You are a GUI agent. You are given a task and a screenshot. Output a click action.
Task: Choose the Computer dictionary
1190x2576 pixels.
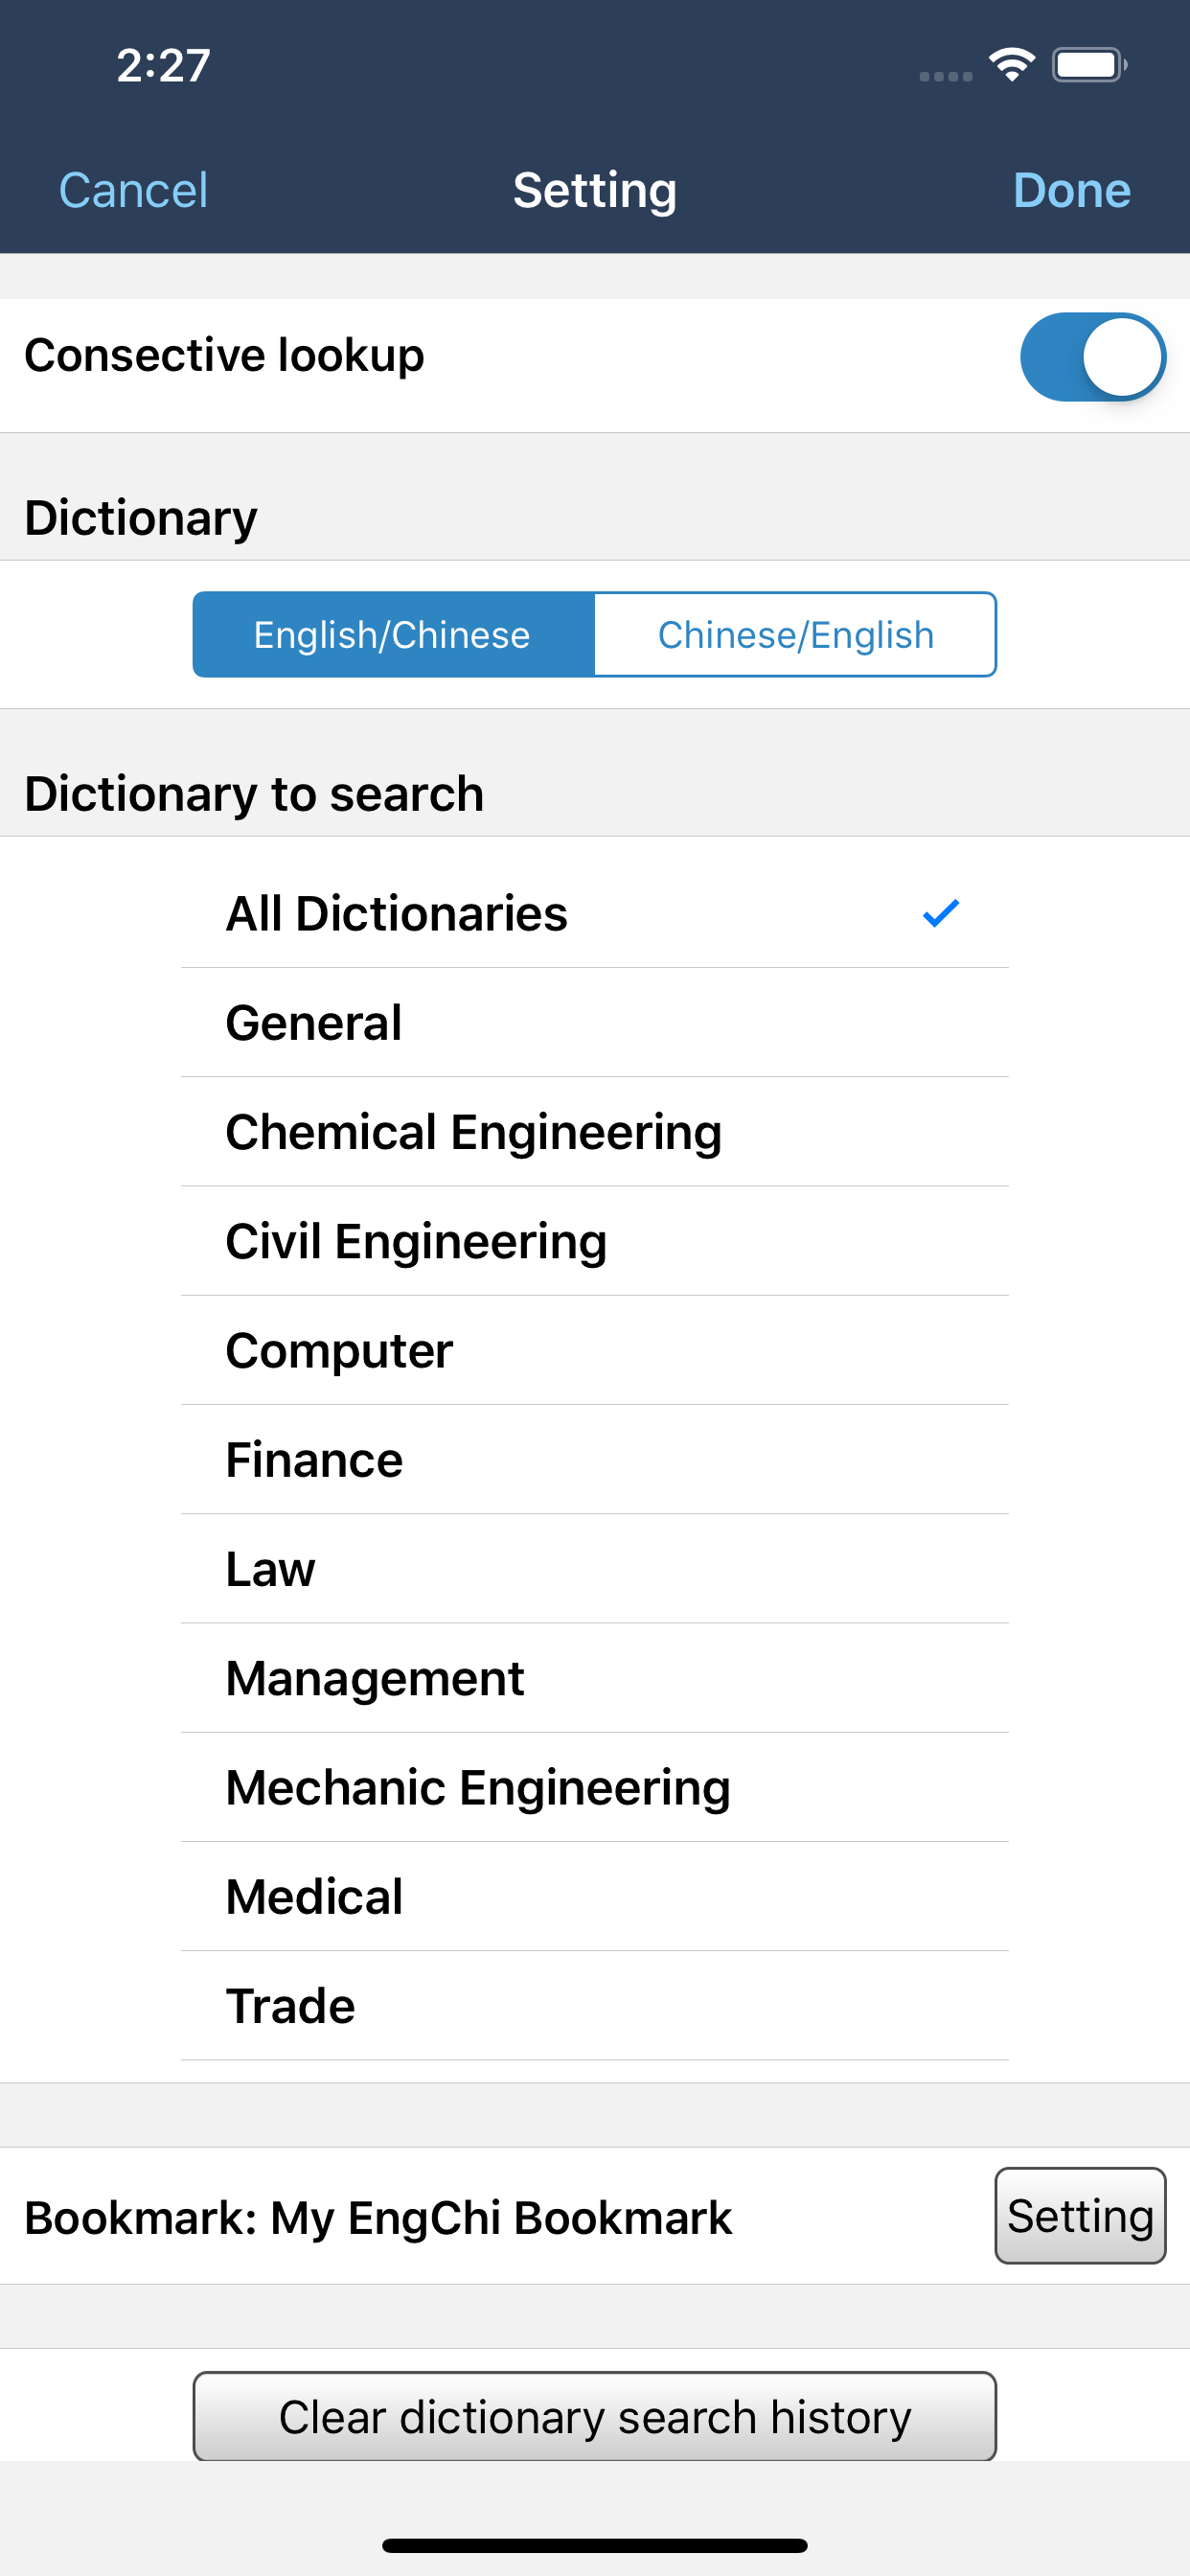coord(595,1350)
